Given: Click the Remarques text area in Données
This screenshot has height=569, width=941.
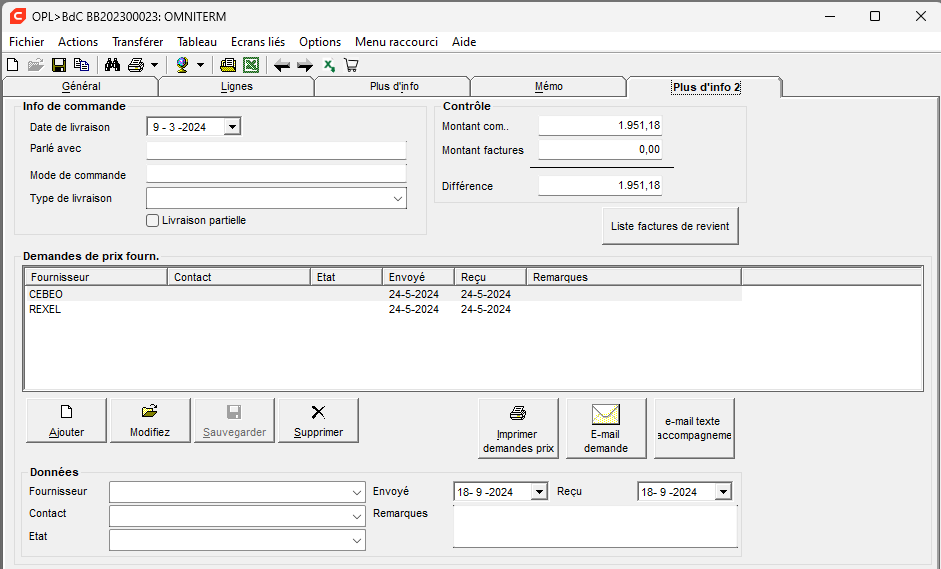Looking at the screenshot, I should 595,526.
